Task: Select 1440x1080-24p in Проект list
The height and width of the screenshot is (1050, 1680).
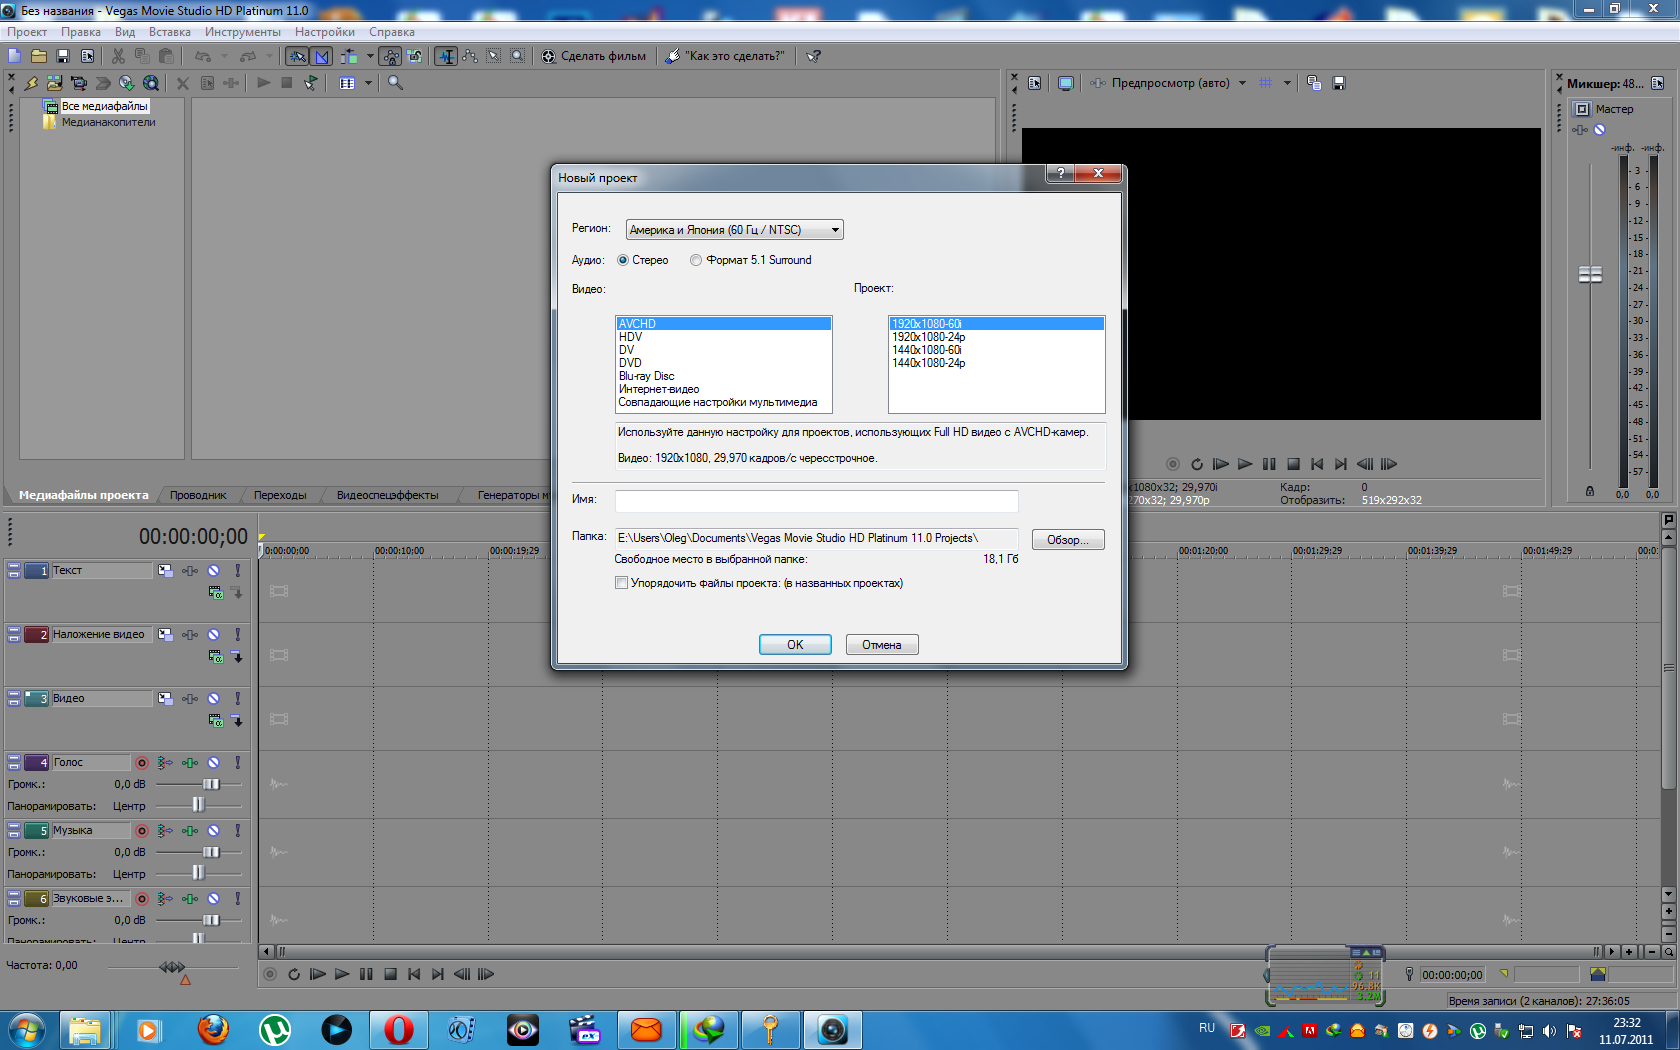Action: point(997,363)
